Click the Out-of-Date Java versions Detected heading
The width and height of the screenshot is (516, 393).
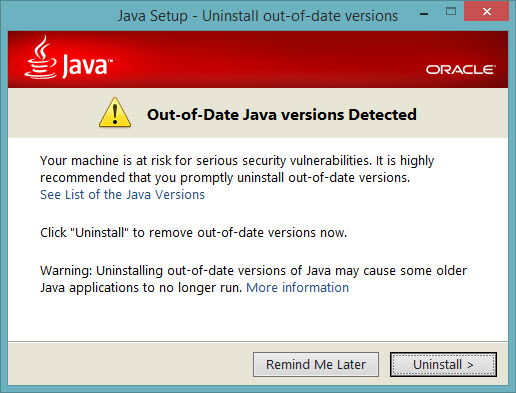282,114
